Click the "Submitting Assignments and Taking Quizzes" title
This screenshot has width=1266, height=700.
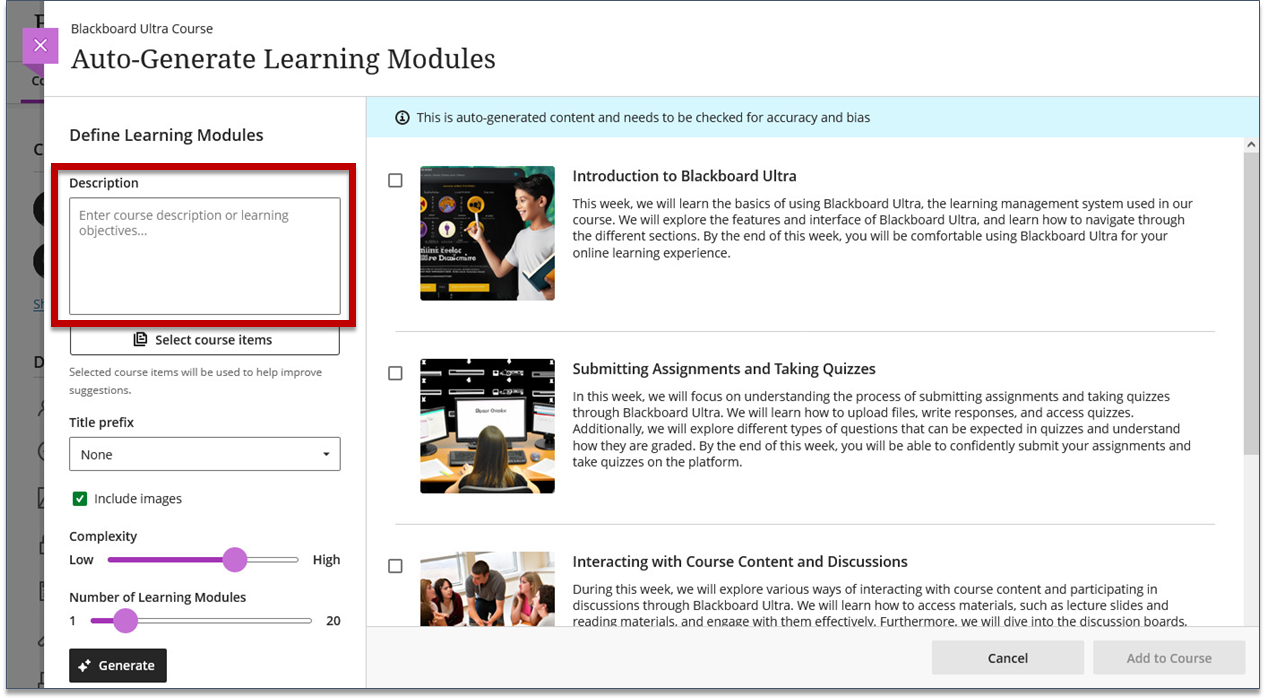pyautogui.click(x=724, y=369)
